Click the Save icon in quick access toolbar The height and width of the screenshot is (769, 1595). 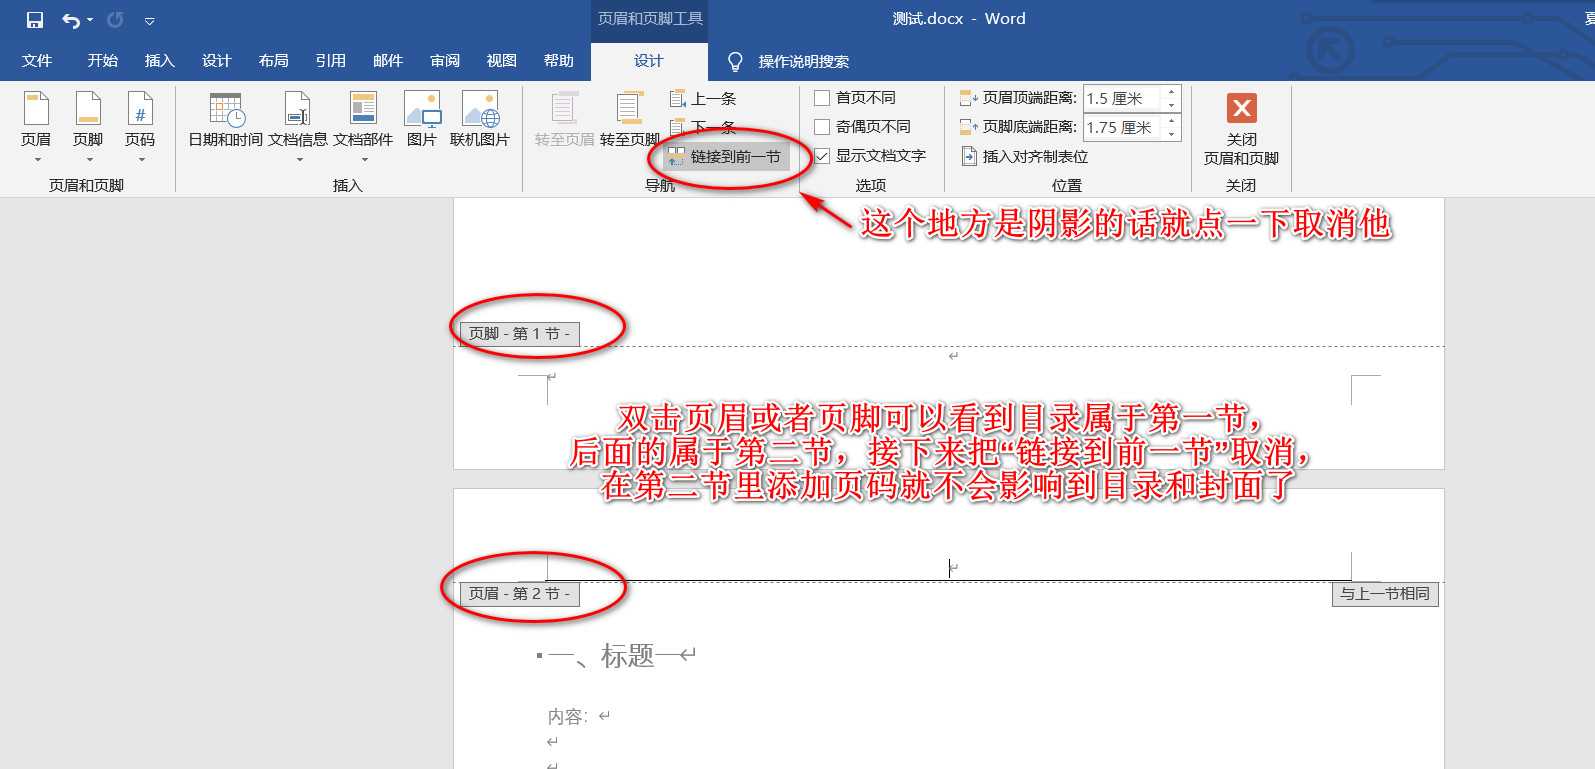(x=35, y=20)
